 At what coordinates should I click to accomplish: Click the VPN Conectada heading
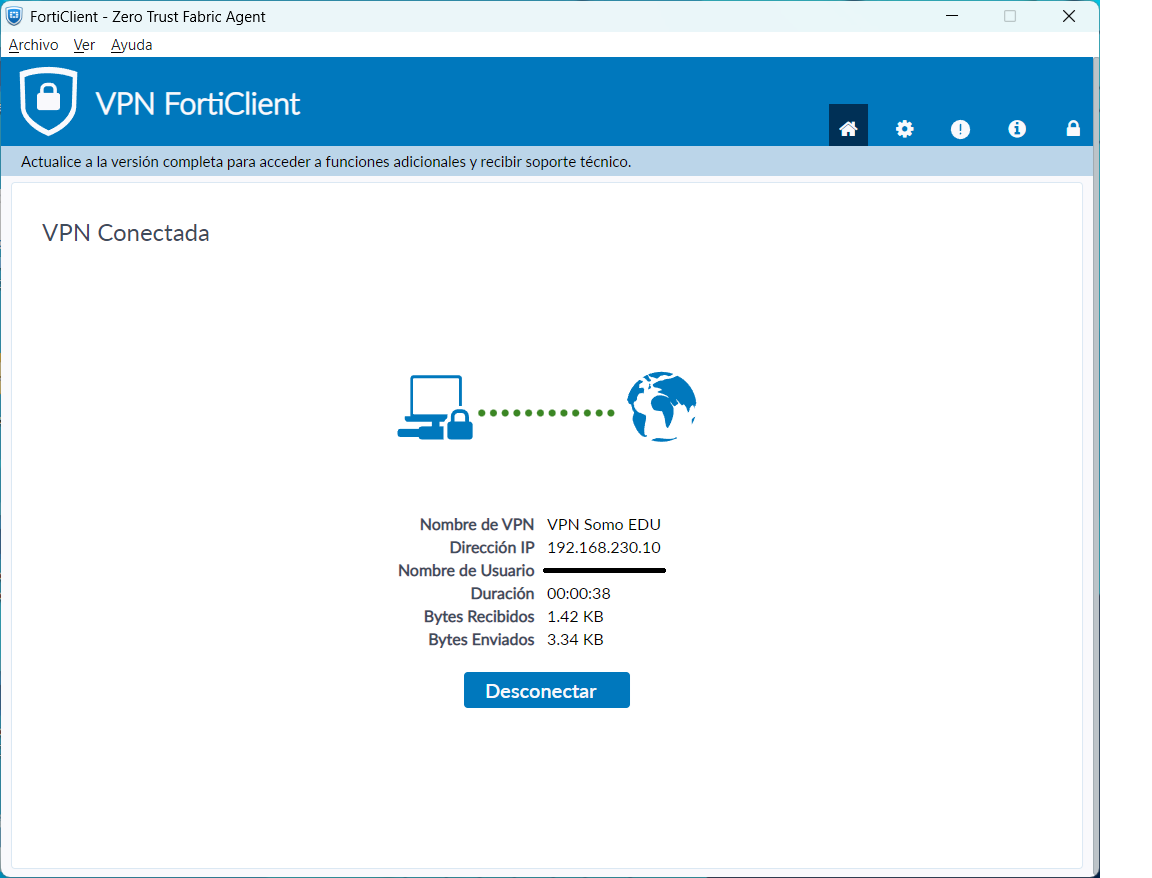tap(126, 233)
